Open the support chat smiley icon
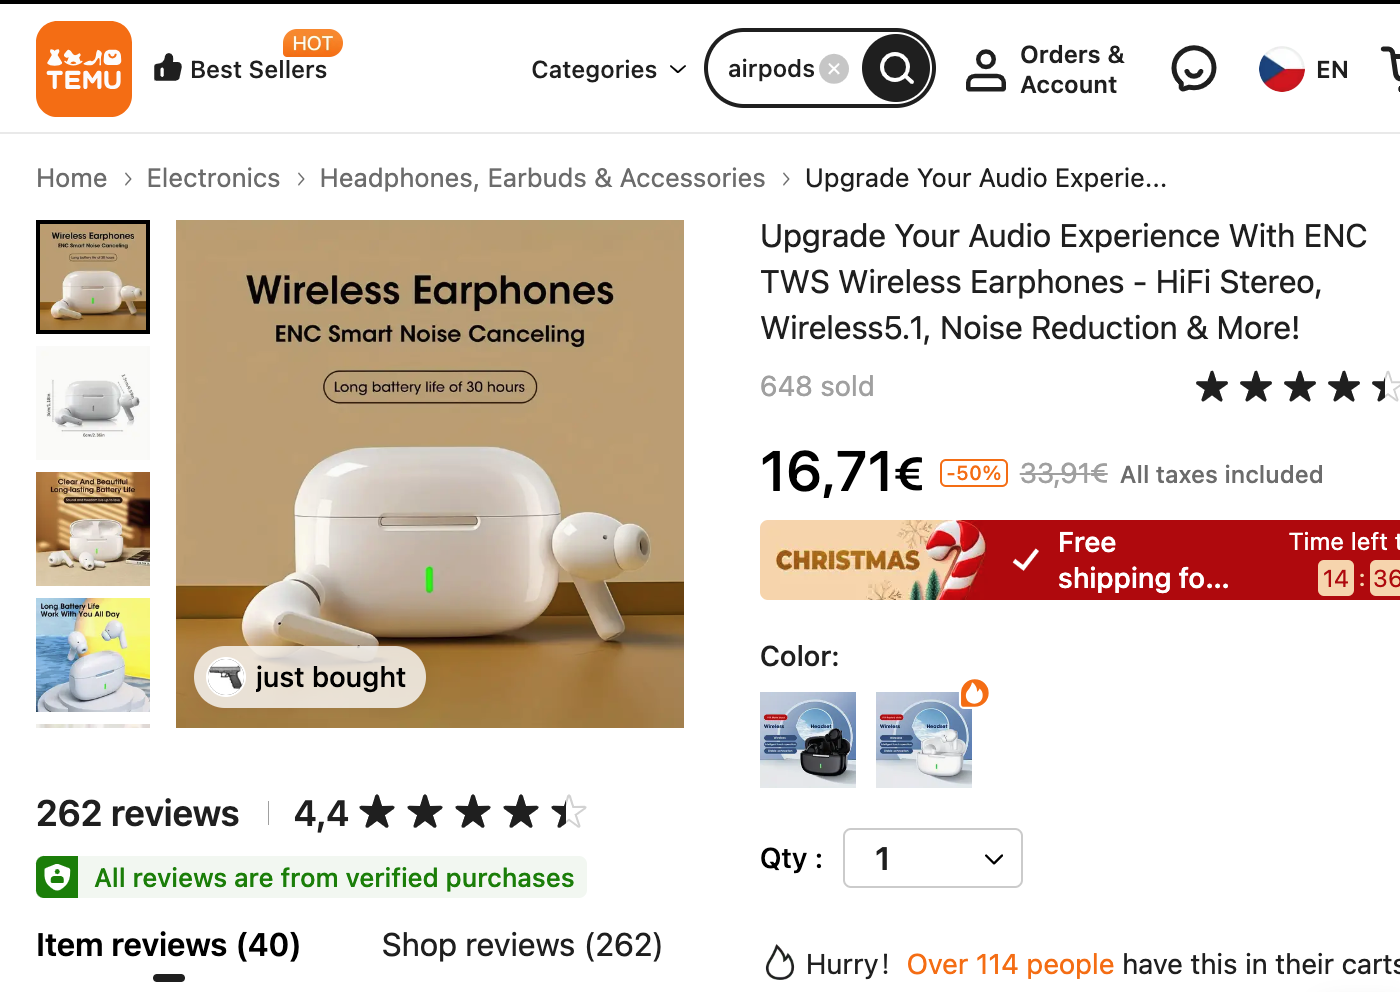 [1193, 69]
